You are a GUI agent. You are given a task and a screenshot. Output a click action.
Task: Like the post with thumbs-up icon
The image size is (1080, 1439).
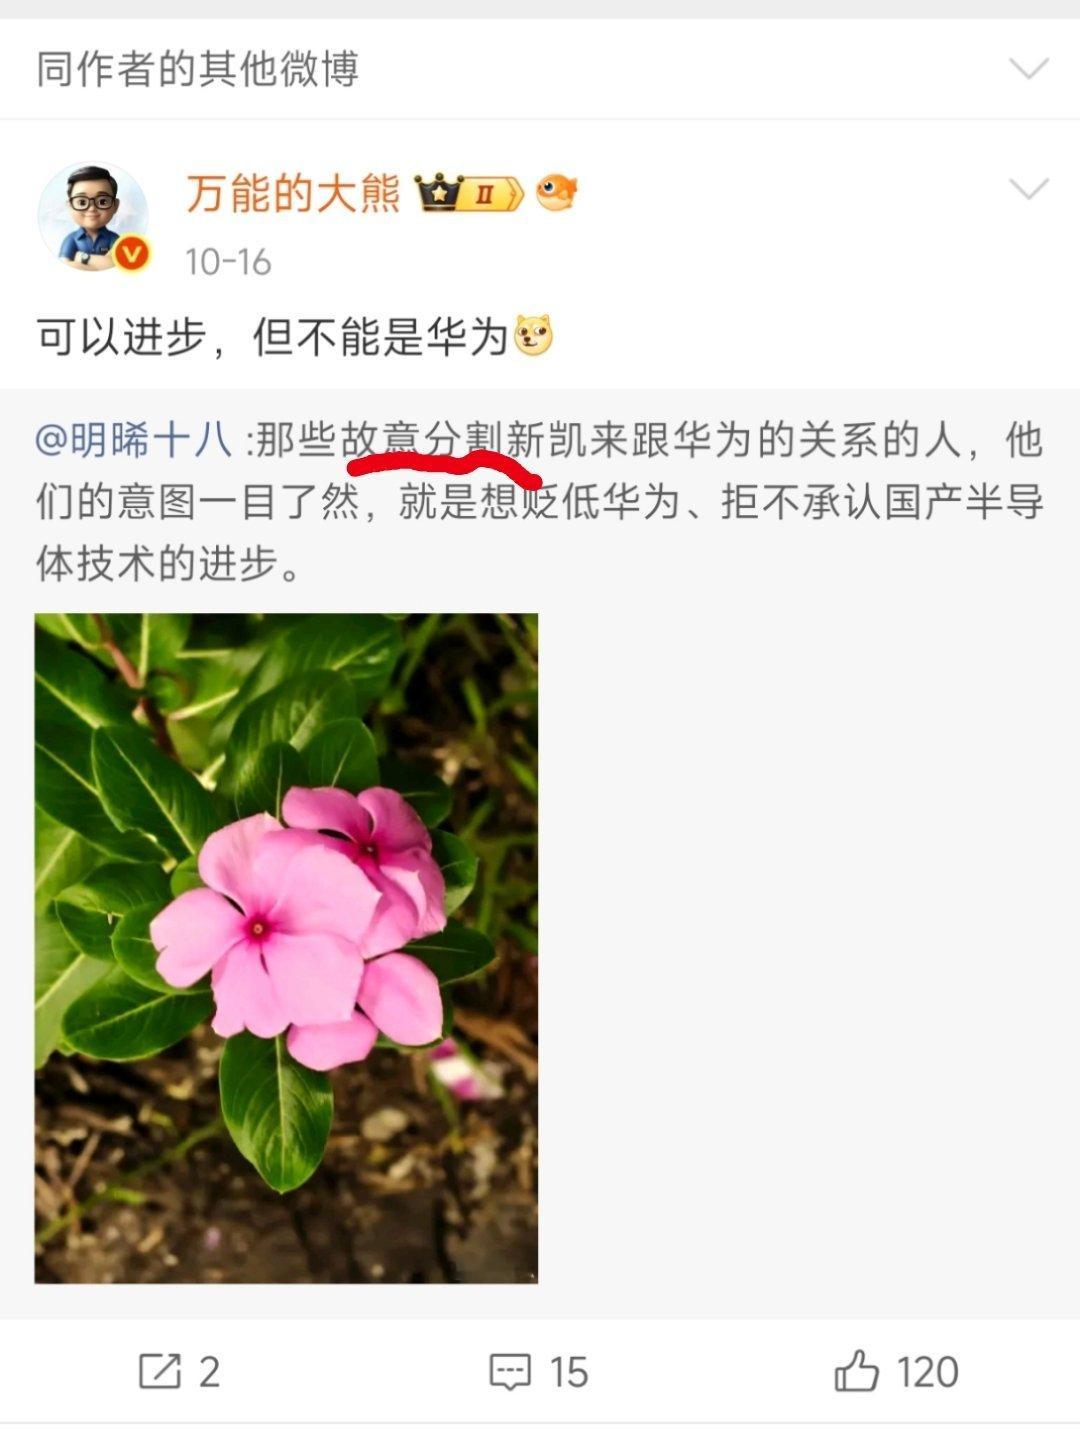pyautogui.click(x=857, y=1370)
